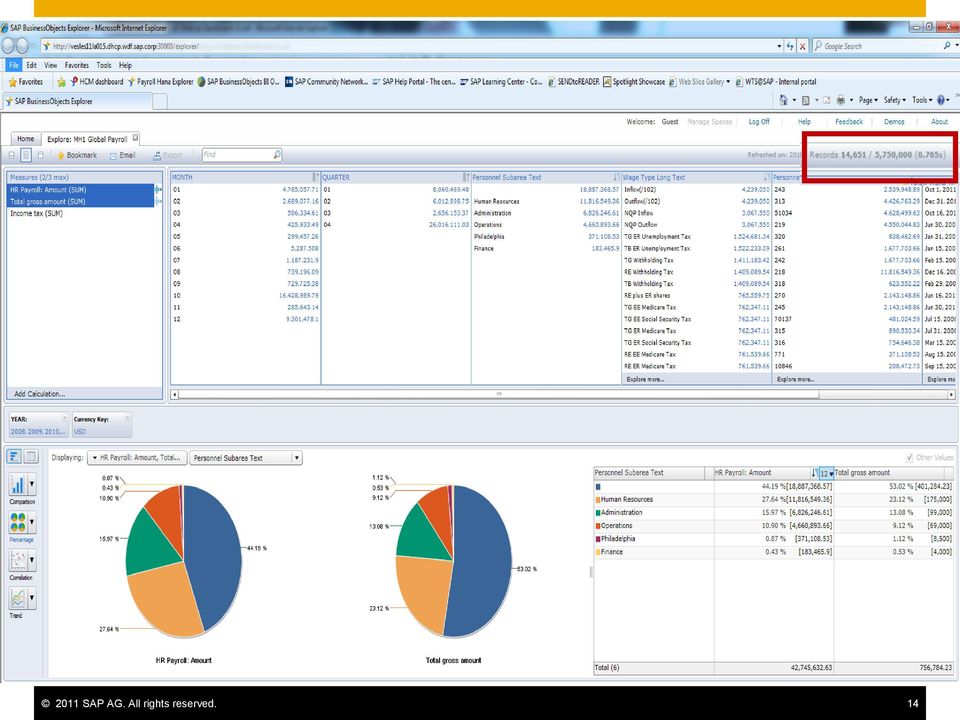Open the HR Payroll: Amount, Total... measures dropdown
The width and height of the screenshot is (960, 720).
click(137, 457)
